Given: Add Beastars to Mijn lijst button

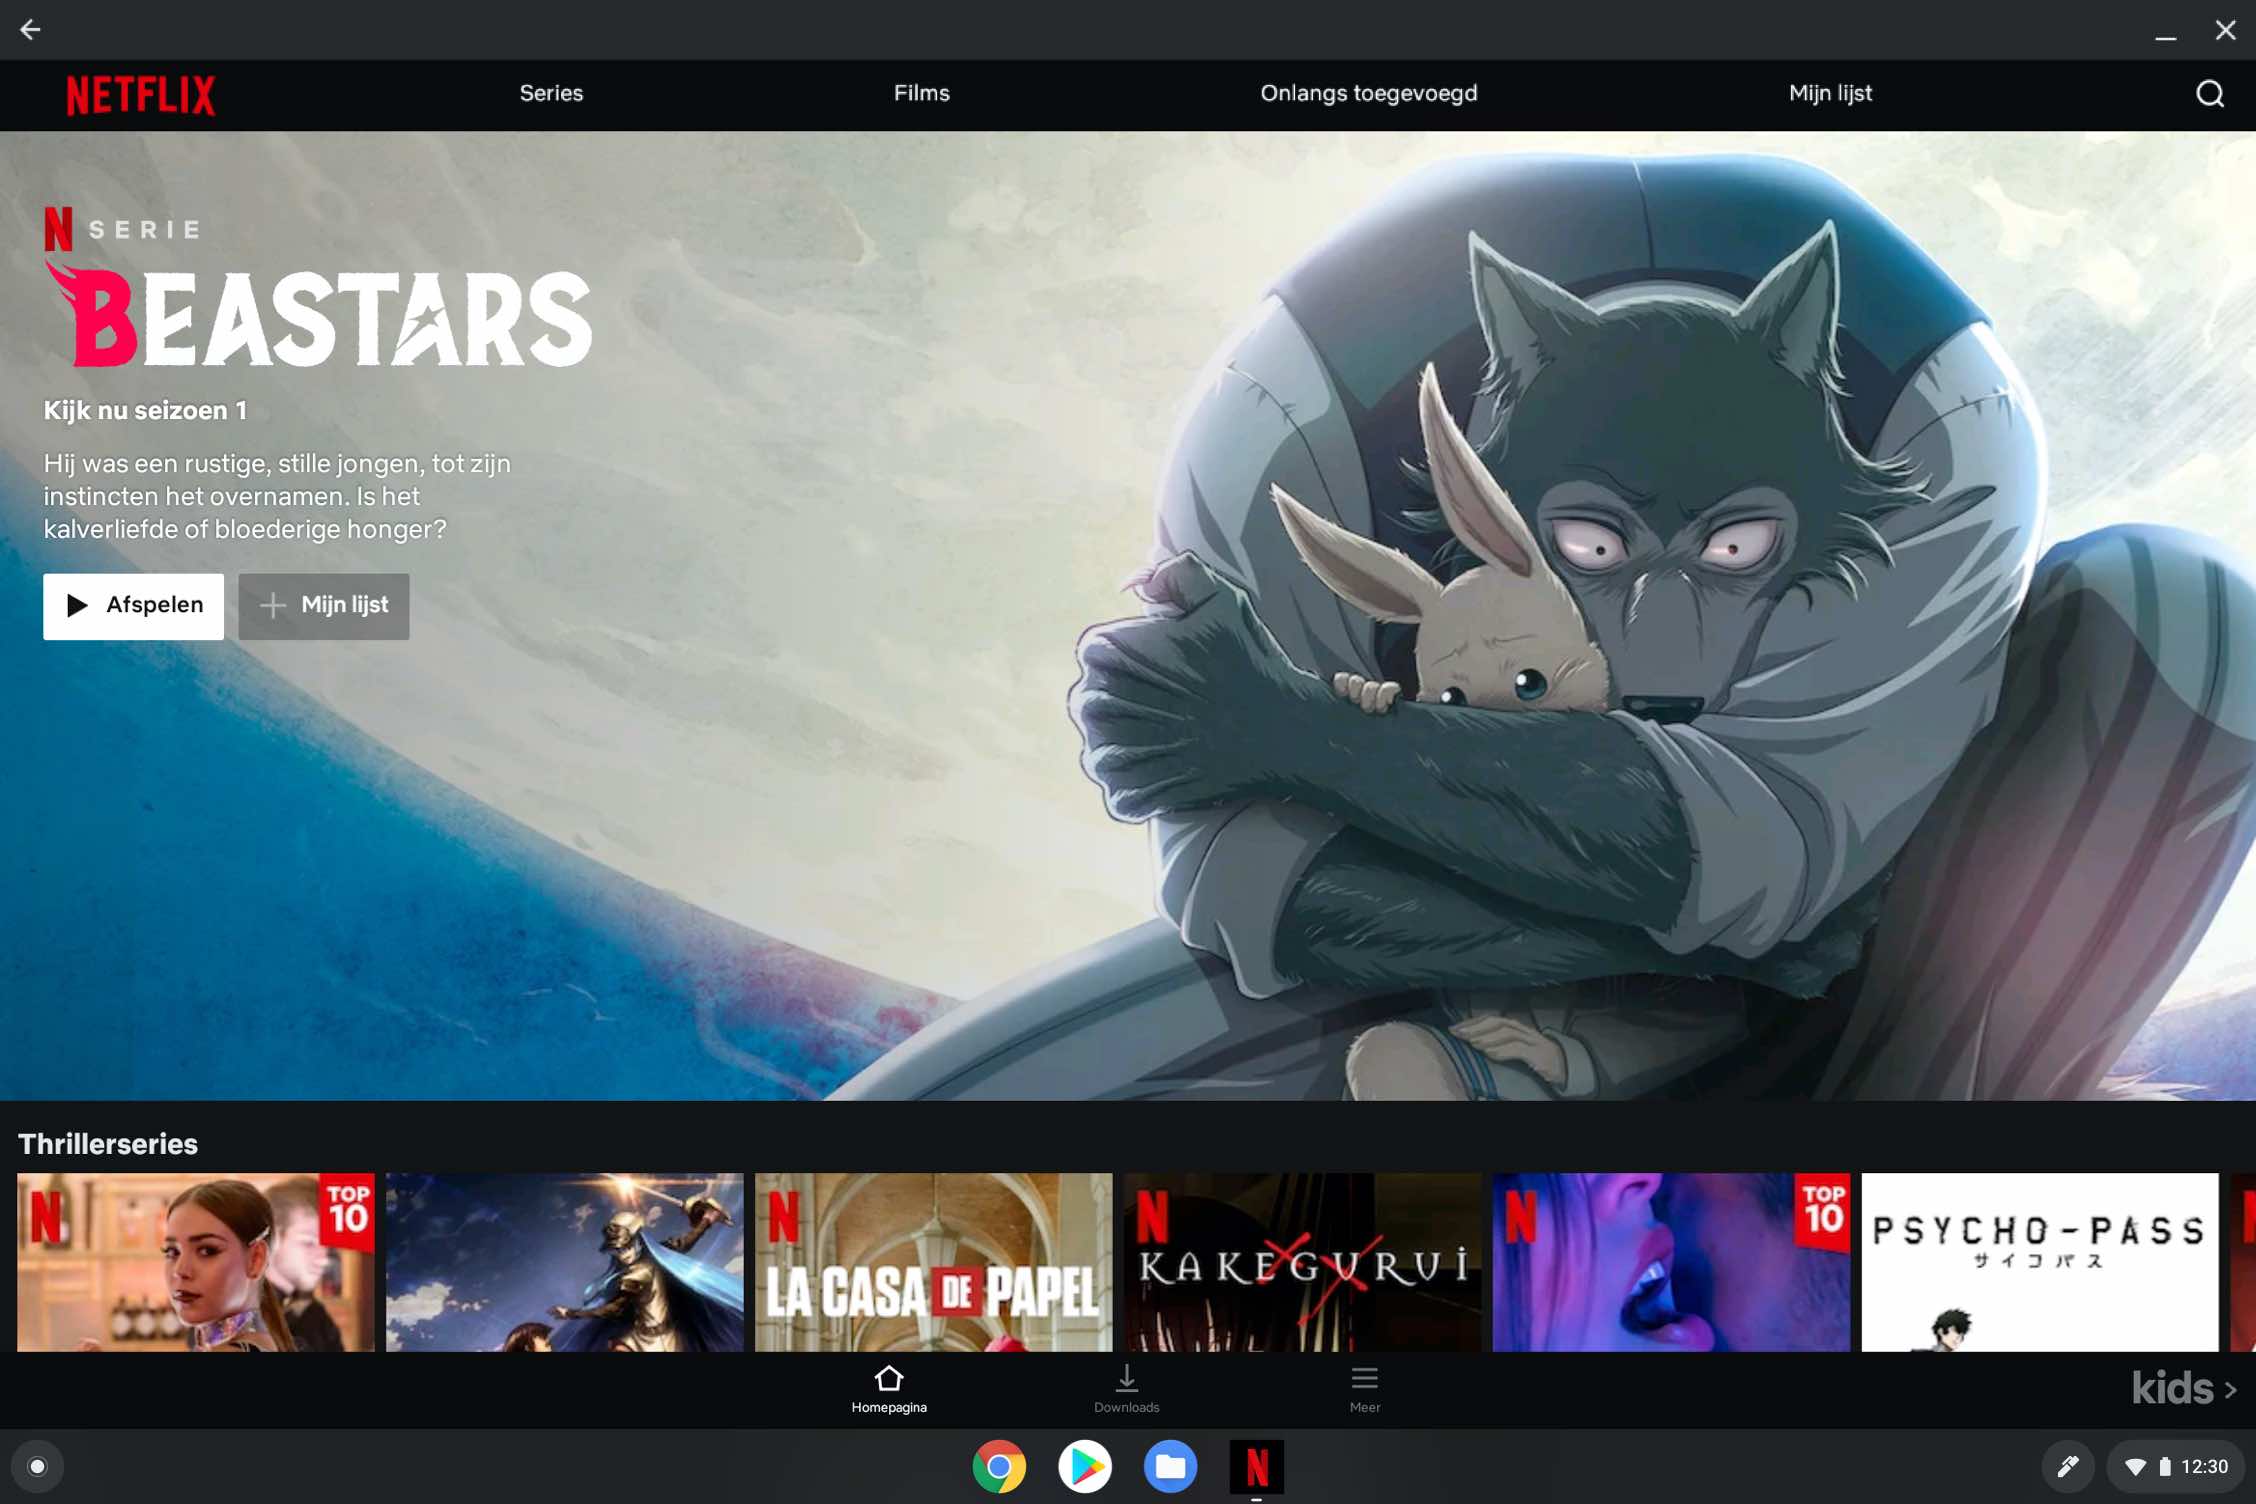Looking at the screenshot, I should (x=323, y=605).
